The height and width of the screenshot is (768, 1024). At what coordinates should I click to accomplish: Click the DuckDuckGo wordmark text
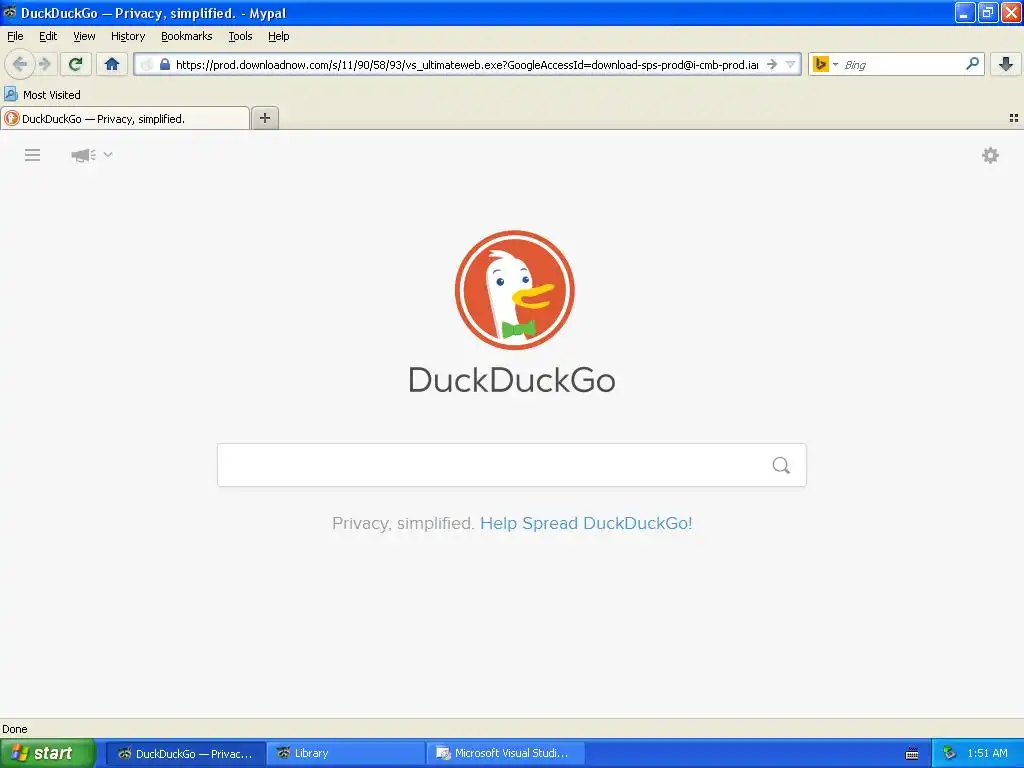click(512, 380)
